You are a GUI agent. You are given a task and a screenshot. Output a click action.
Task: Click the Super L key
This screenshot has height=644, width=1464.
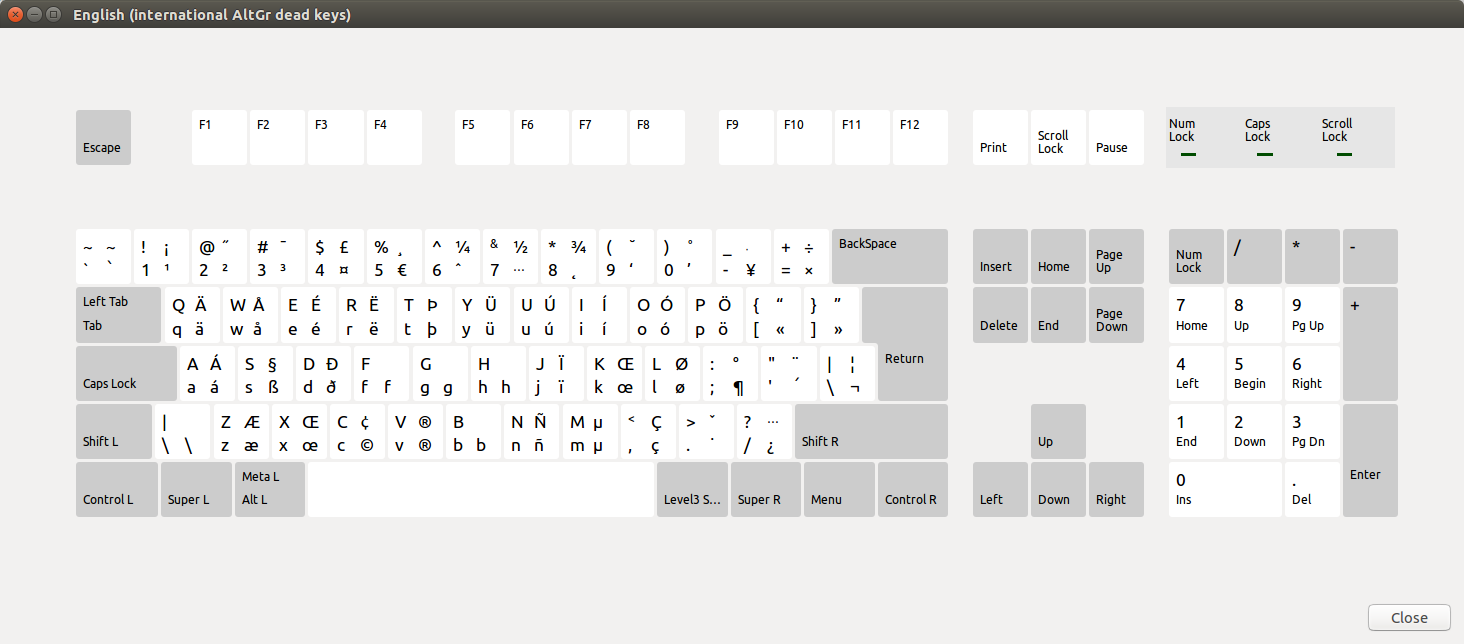click(196, 489)
